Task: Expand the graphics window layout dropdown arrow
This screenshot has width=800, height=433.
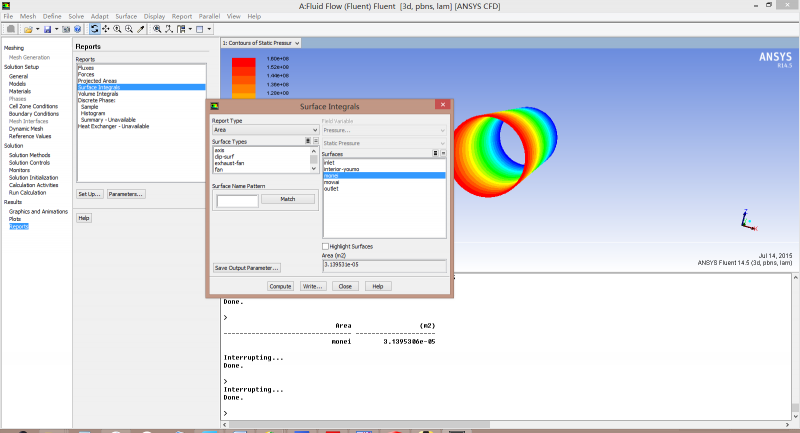Action: coord(209,30)
